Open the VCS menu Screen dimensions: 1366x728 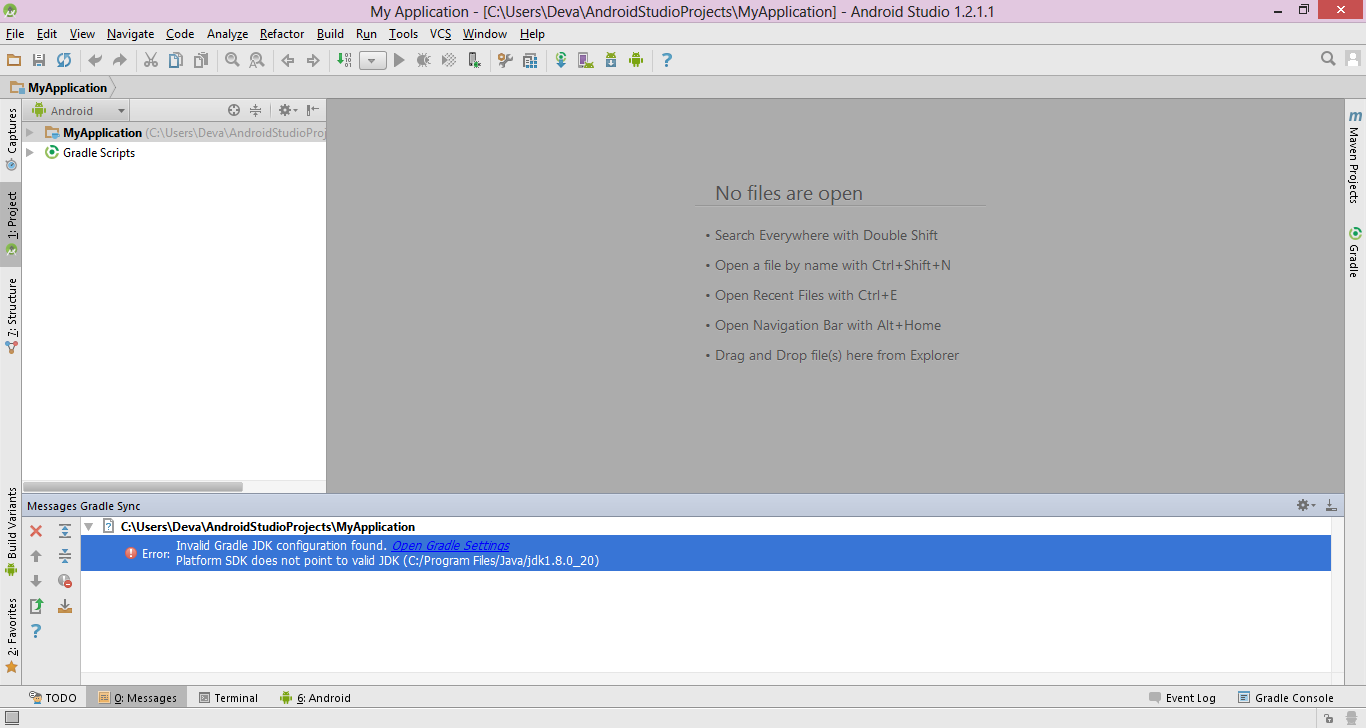click(x=441, y=34)
